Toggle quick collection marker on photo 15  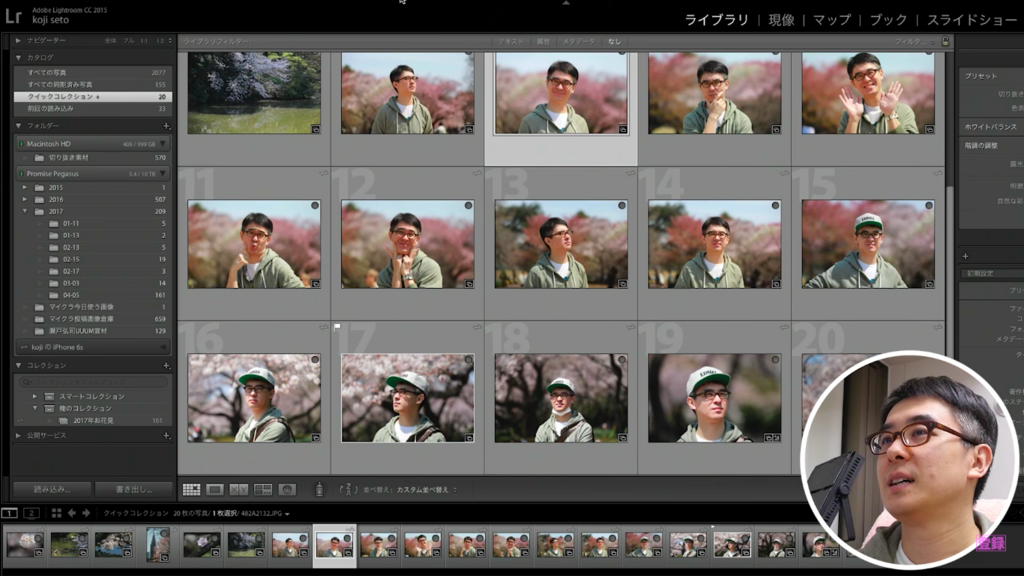(x=929, y=206)
